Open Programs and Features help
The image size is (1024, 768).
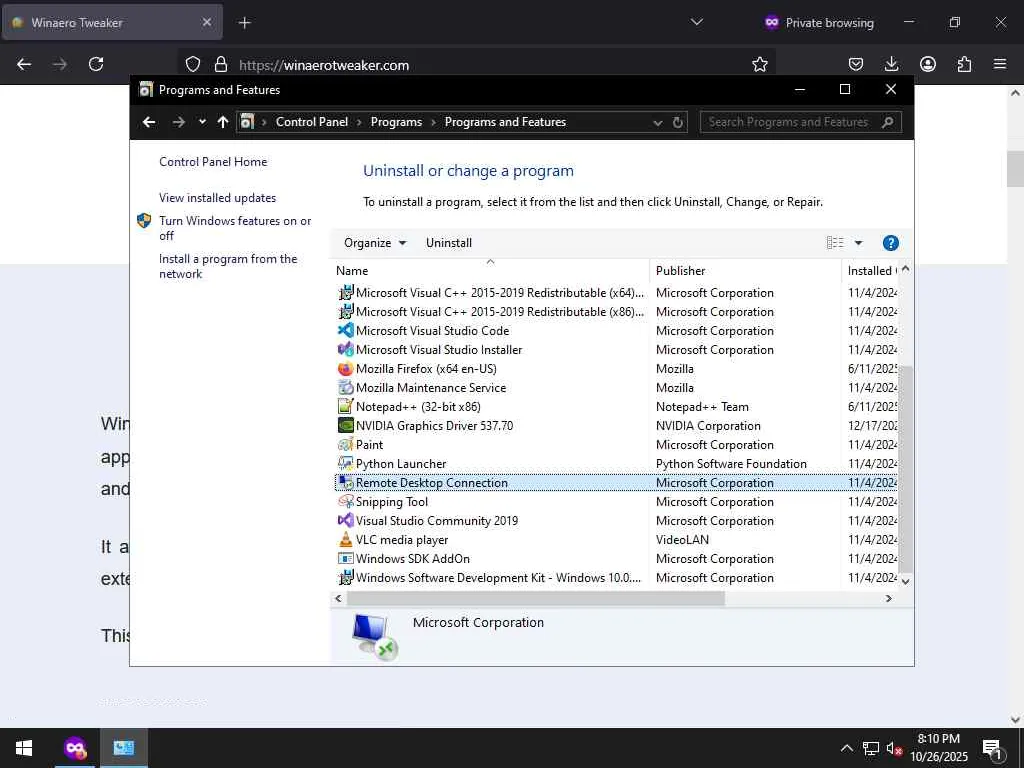pos(890,243)
